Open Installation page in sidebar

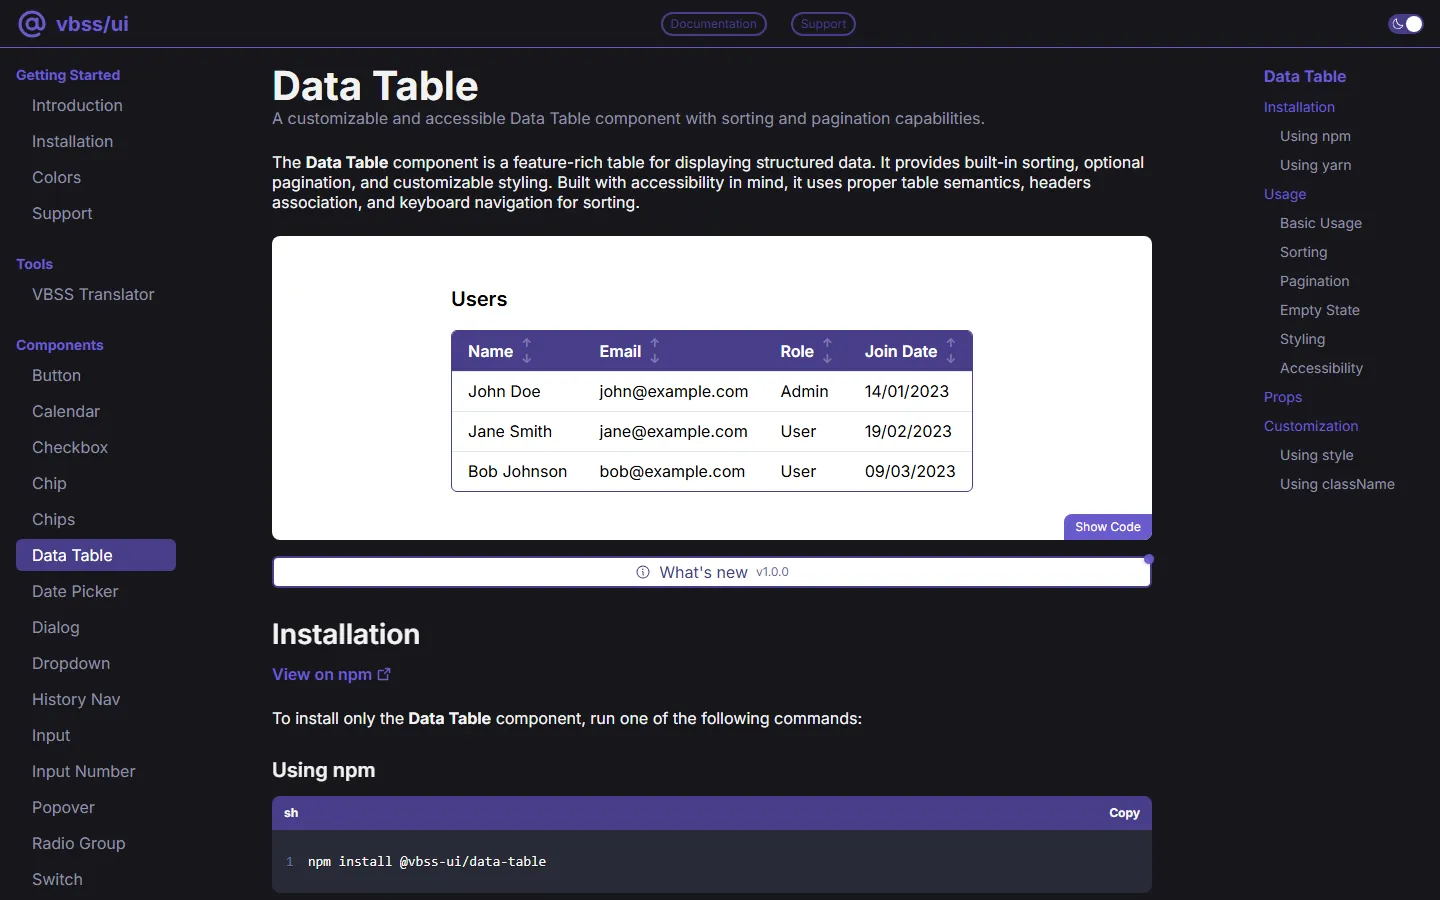click(72, 141)
